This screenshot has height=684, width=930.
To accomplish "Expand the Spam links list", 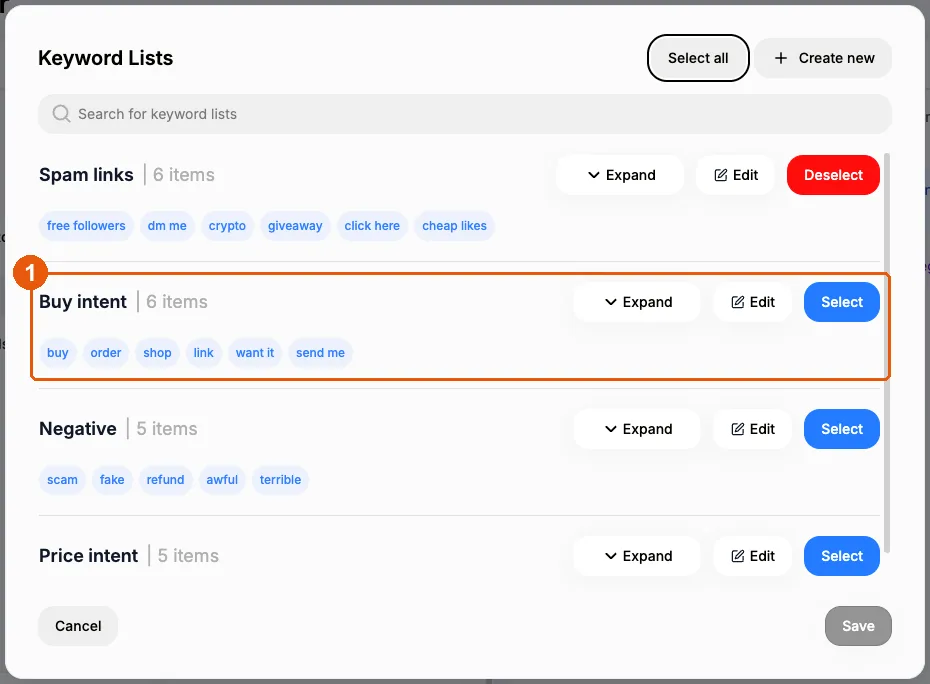I will click(620, 175).
